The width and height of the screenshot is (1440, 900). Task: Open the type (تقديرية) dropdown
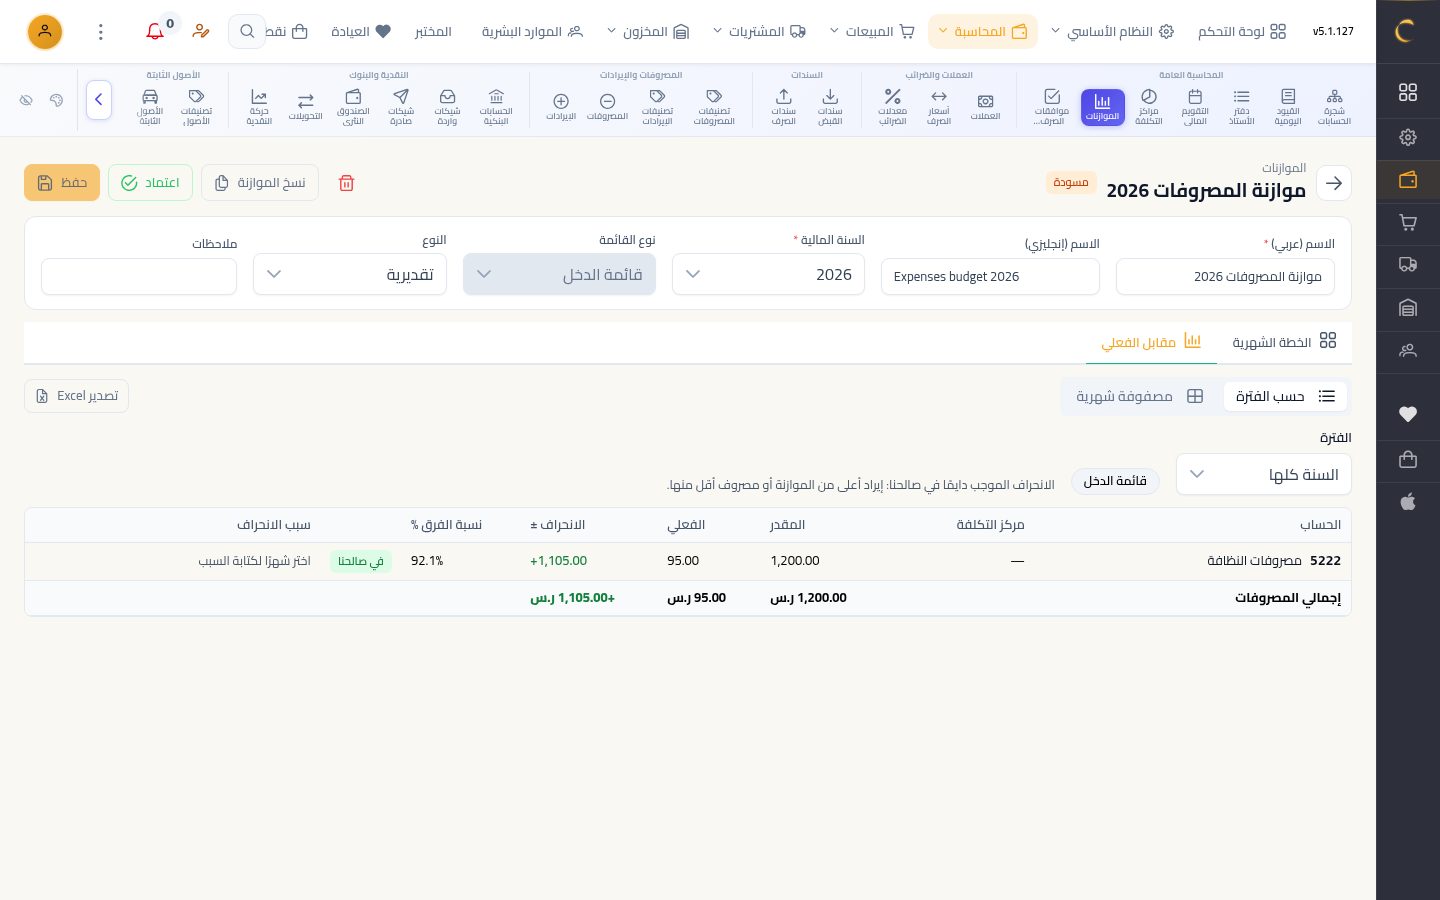350,275
